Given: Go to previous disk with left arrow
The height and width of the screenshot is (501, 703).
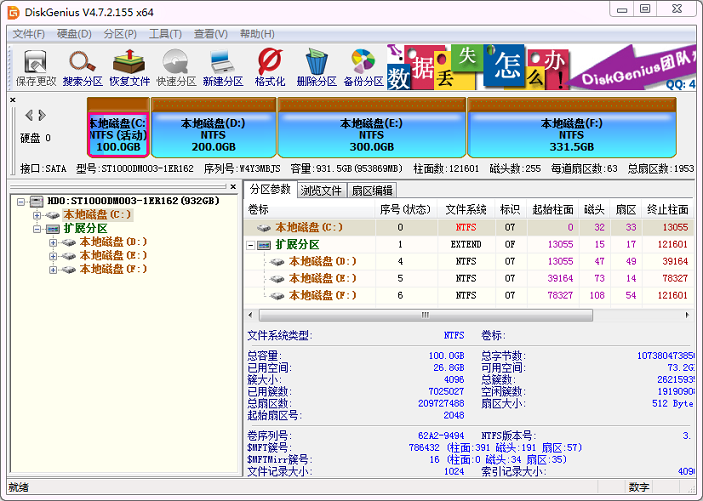Looking at the screenshot, I should point(29,115).
